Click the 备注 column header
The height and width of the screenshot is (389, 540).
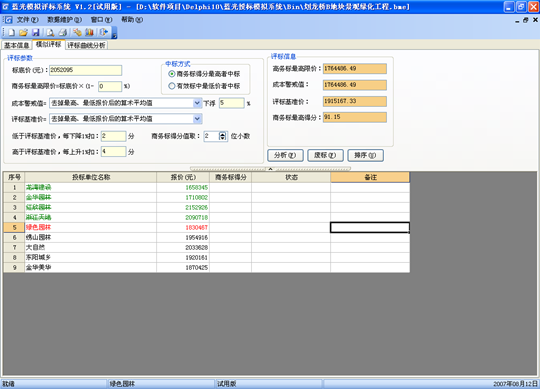pyautogui.click(x=370, y=177)
